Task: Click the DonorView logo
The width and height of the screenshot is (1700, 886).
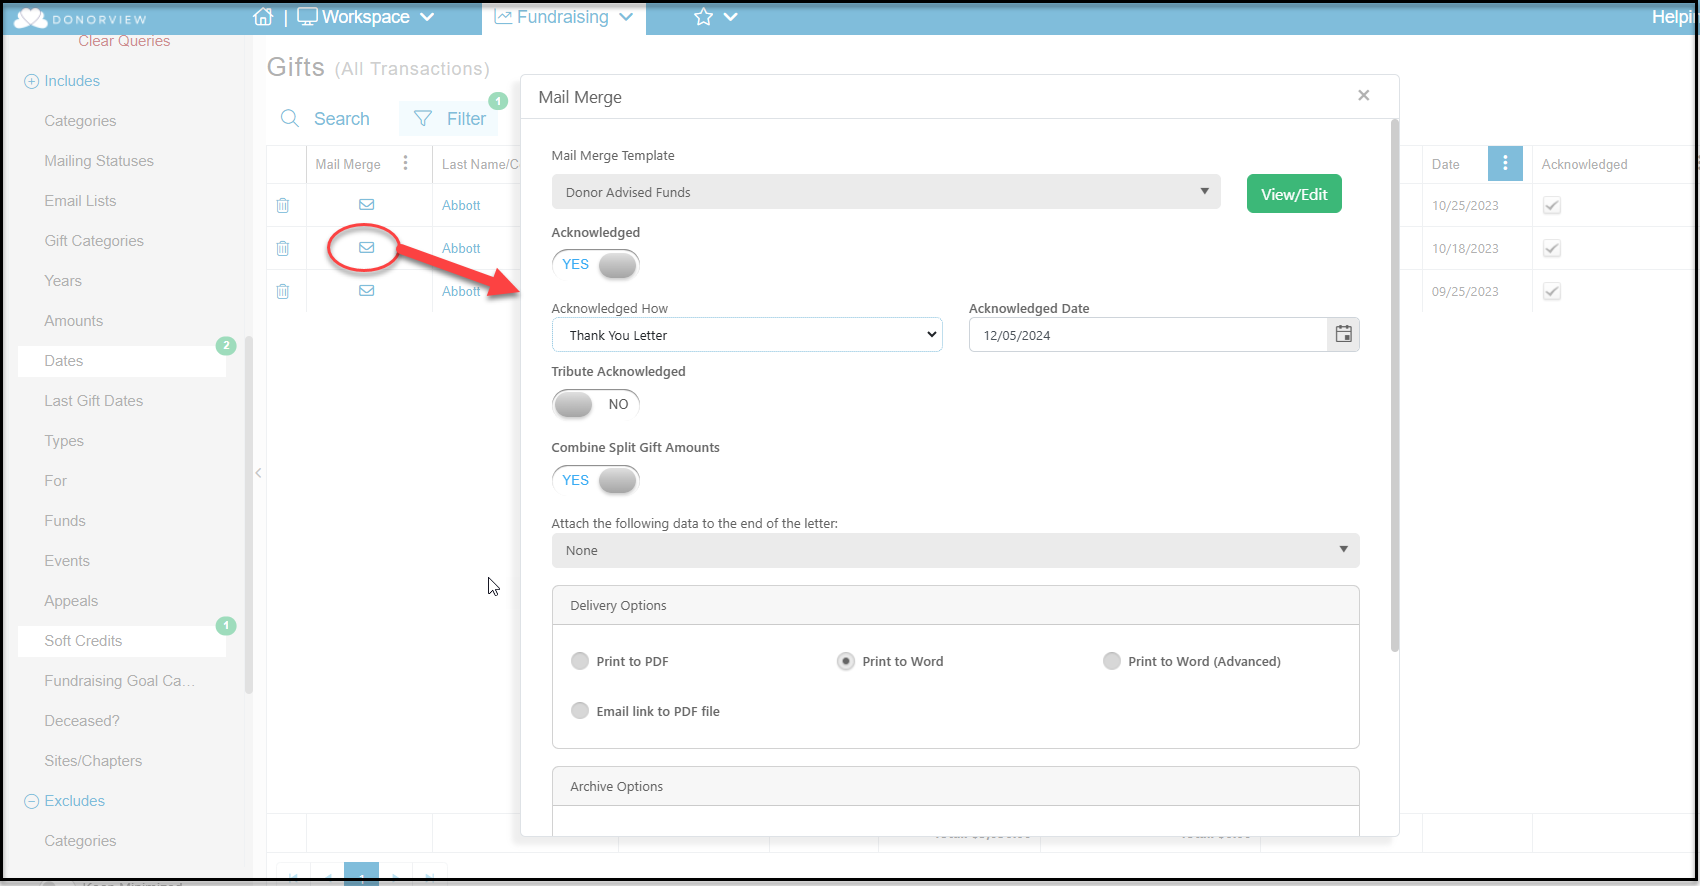Action: (80, 18)
